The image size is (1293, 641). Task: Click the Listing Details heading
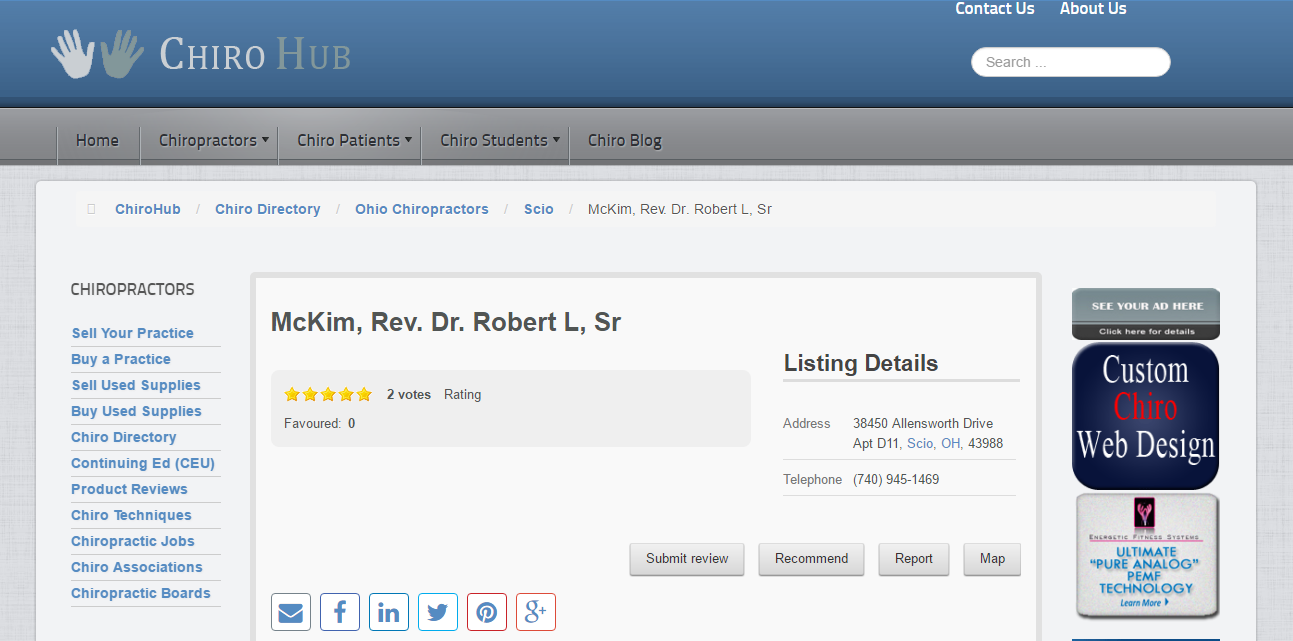coord(861,363)
